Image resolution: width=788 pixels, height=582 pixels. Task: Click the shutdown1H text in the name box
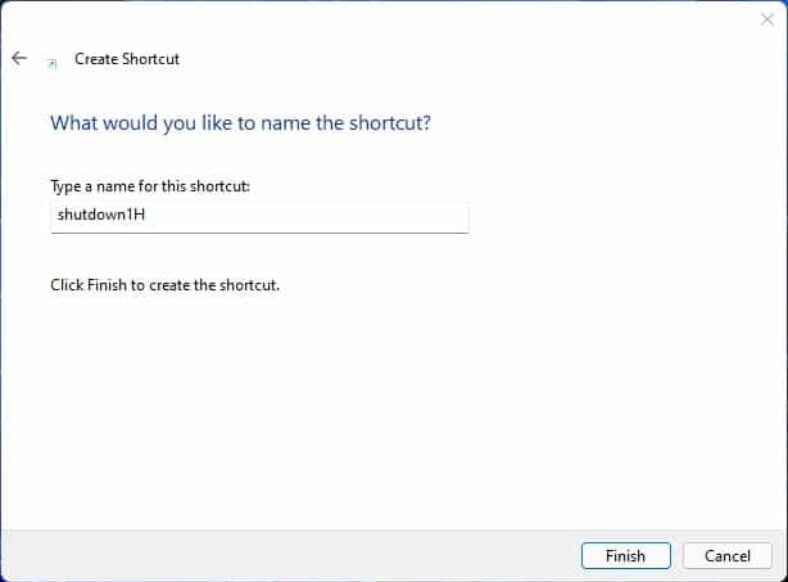tap(101, 215)
